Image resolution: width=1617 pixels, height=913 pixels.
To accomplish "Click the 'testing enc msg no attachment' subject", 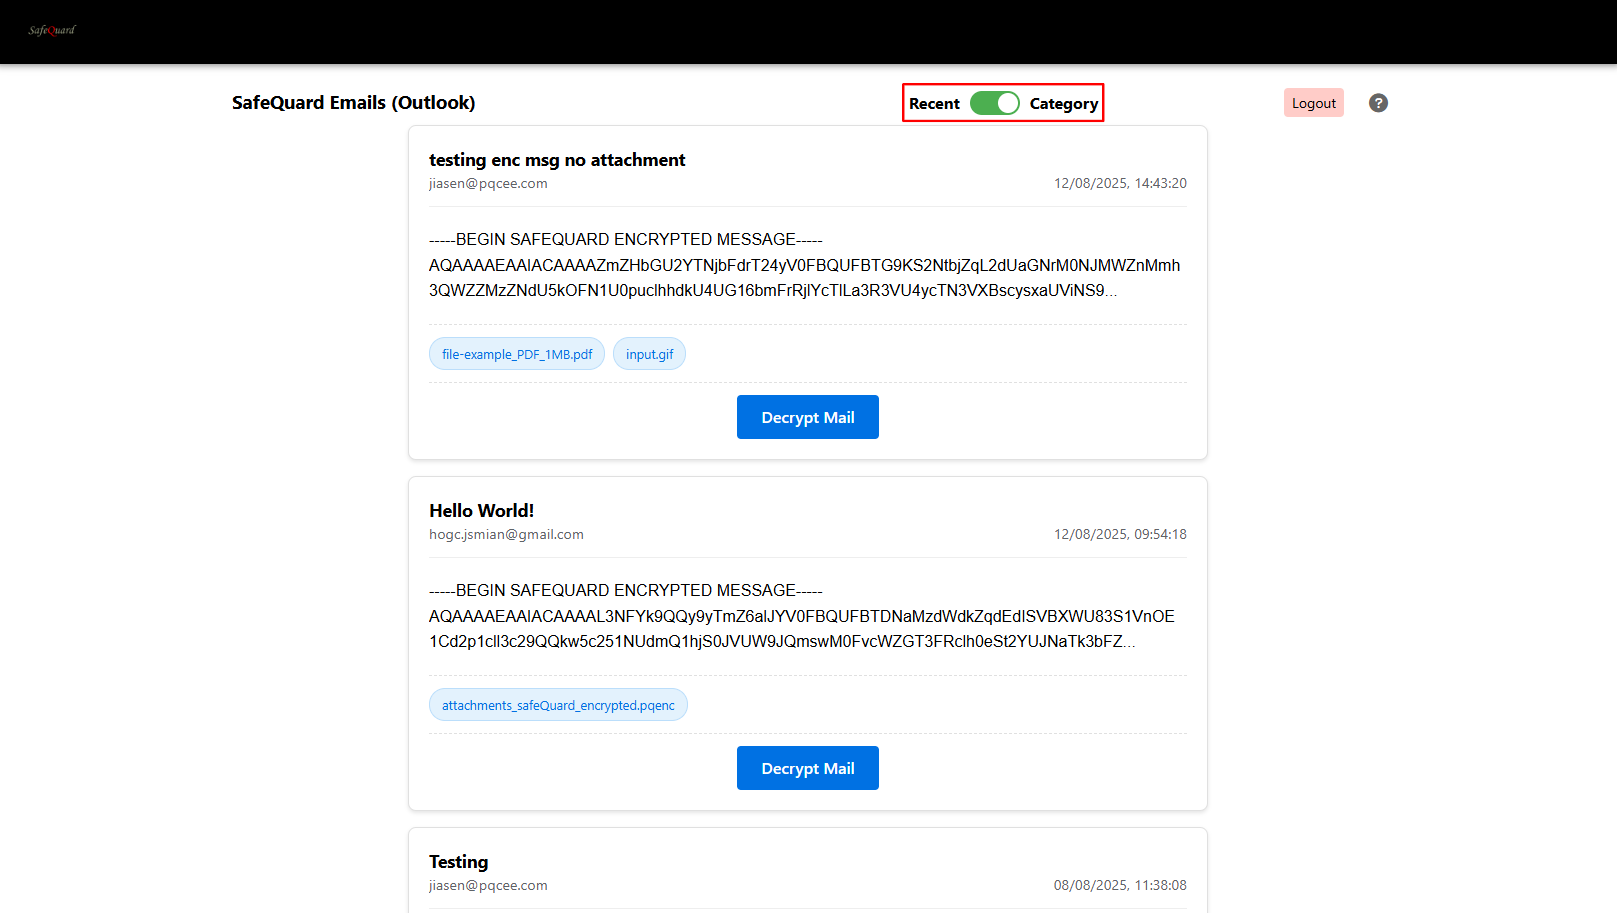I will (x=557, y=160).
